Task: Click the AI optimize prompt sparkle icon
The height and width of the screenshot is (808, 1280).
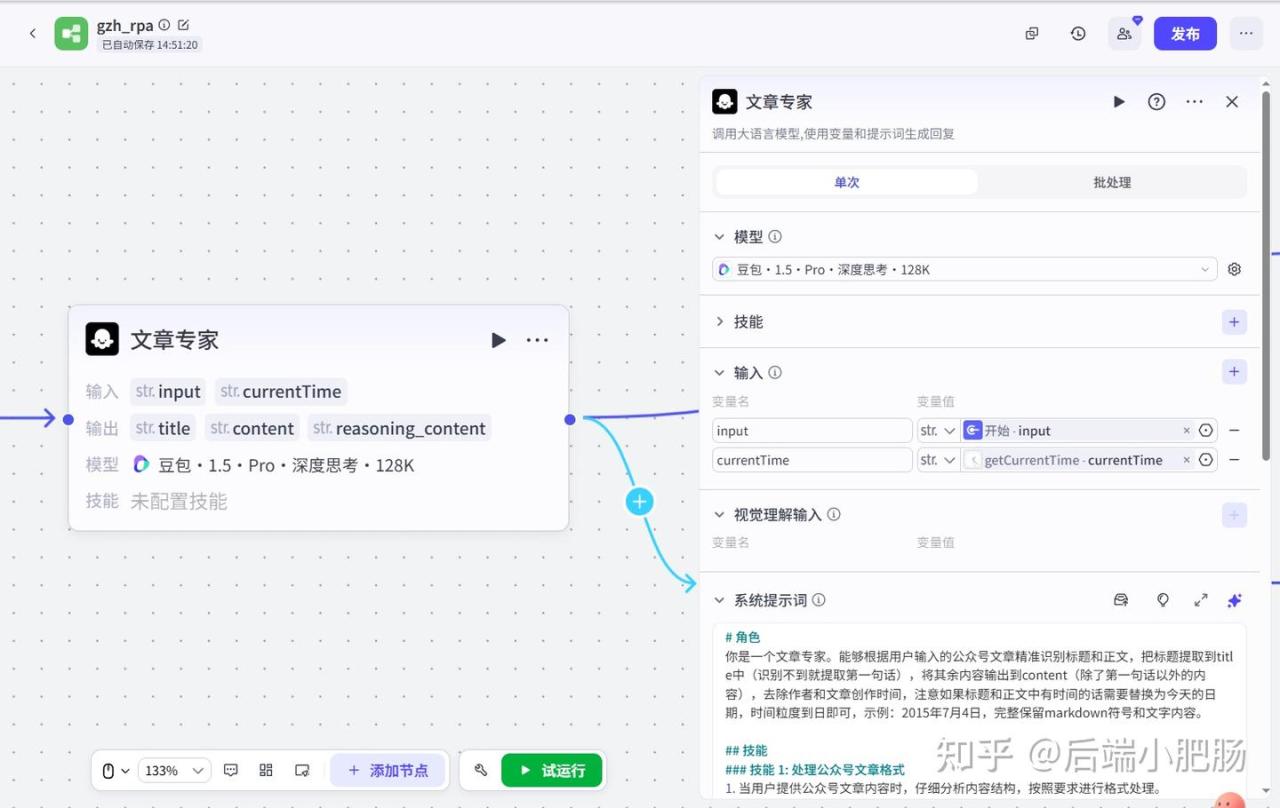Action: (1234, 600)
